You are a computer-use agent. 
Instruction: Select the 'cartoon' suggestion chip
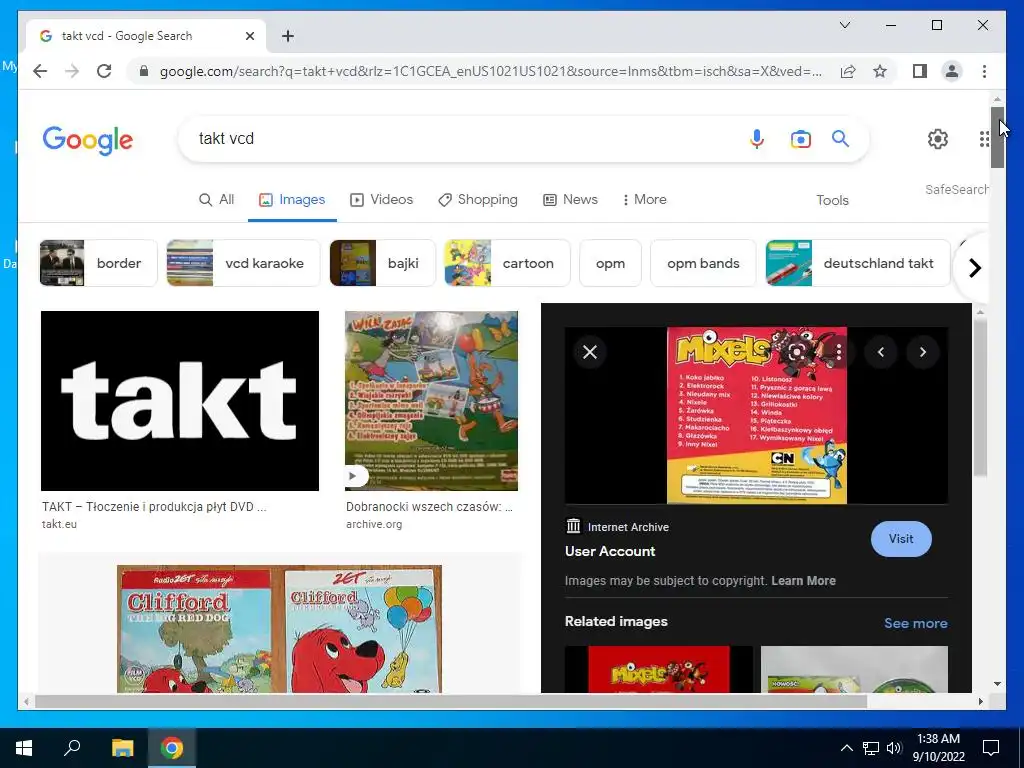pos(507,263)
